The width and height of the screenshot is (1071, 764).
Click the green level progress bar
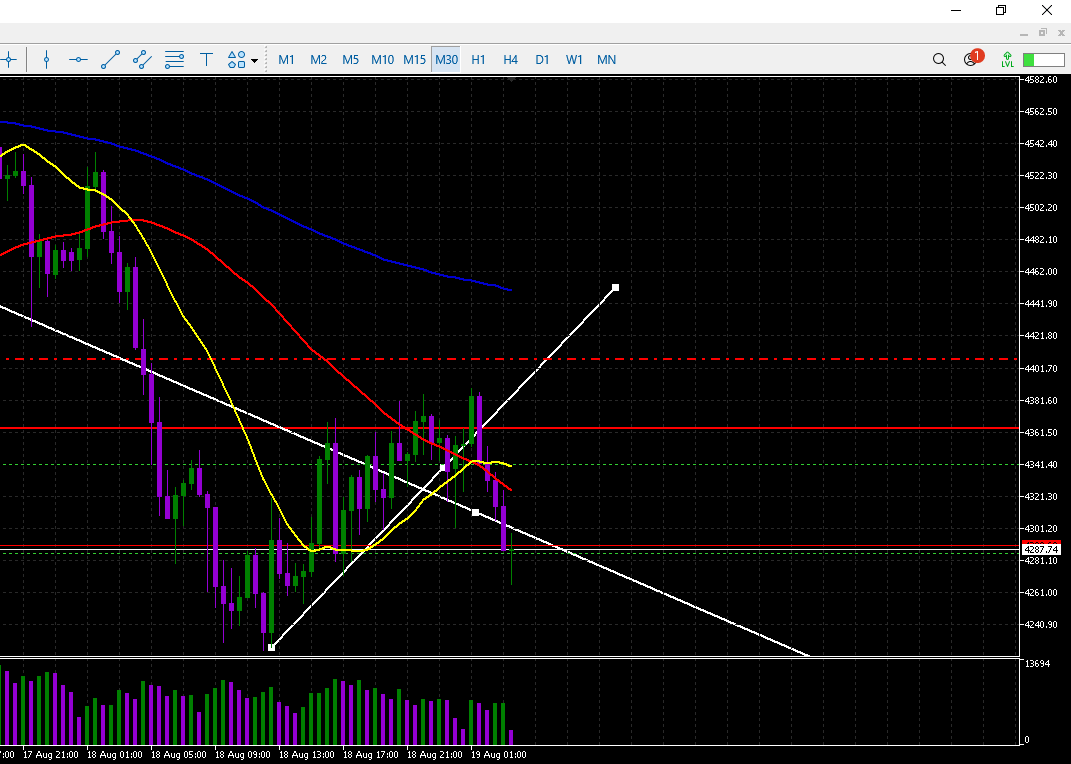[x=1042, y=60]
